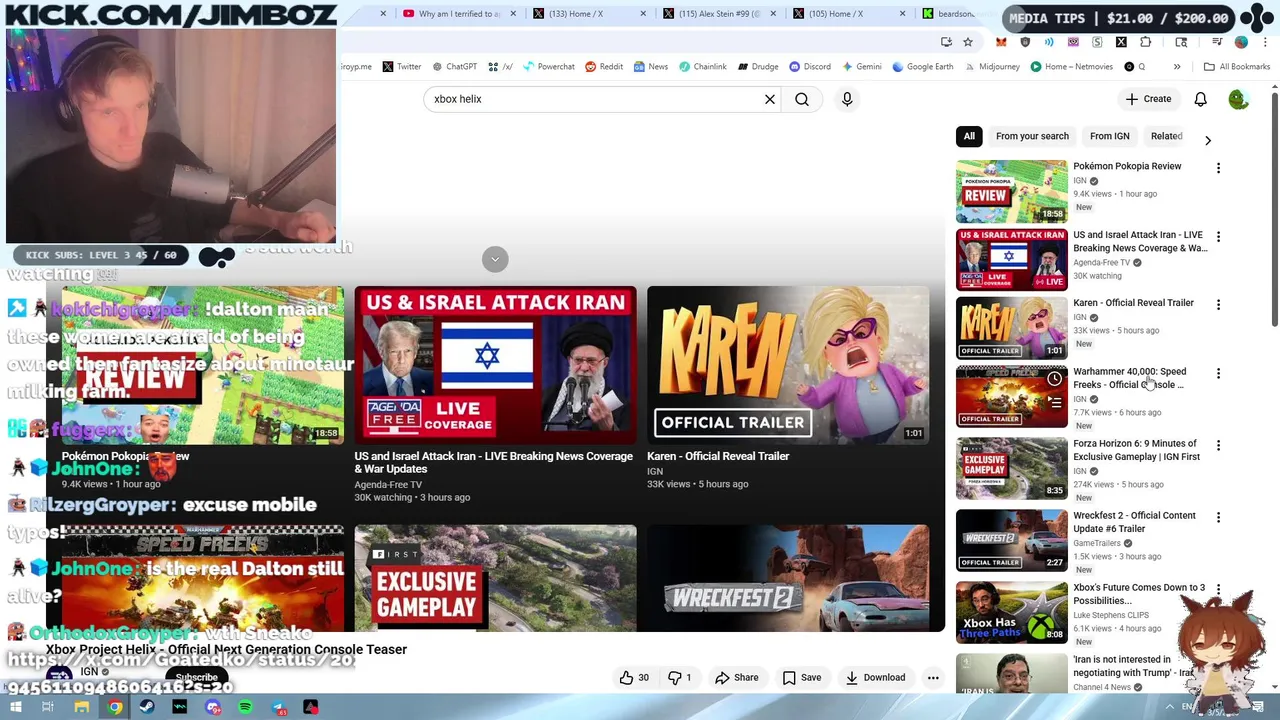Open the All Bookmarks folder

tap(1237, 67)
